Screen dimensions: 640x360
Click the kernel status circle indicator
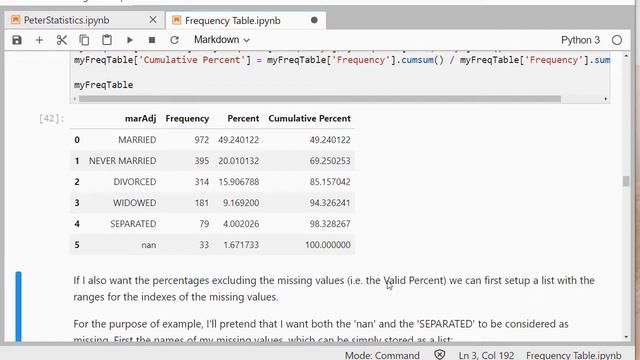(617, 40)
